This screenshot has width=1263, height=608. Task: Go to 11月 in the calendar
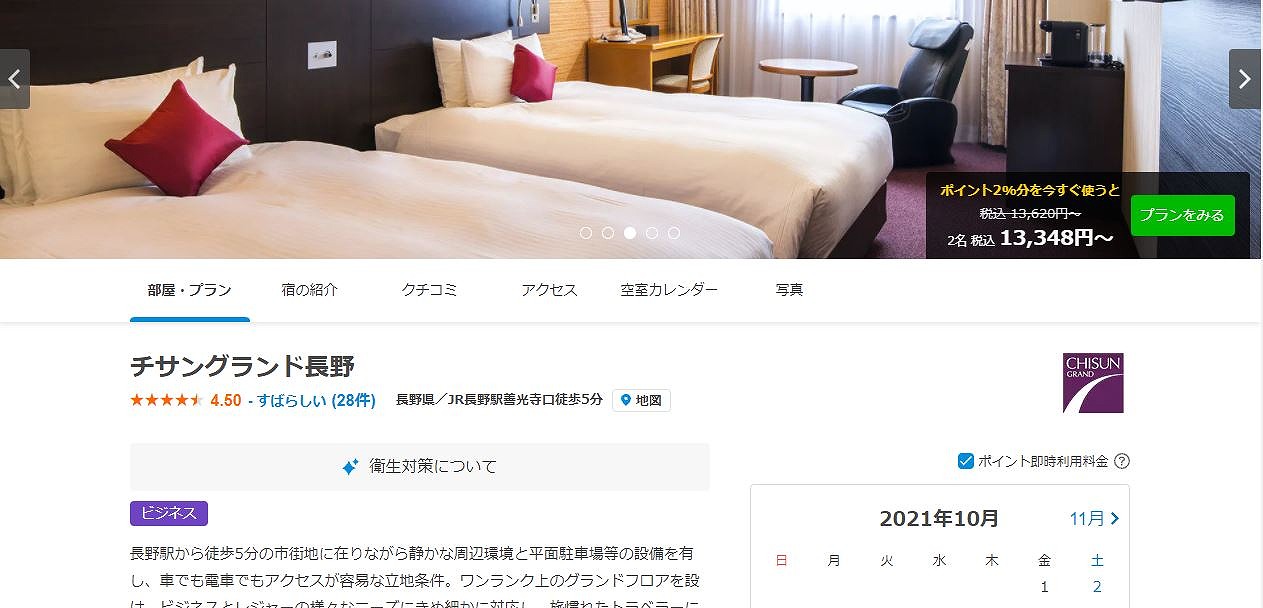[1094, 518]
